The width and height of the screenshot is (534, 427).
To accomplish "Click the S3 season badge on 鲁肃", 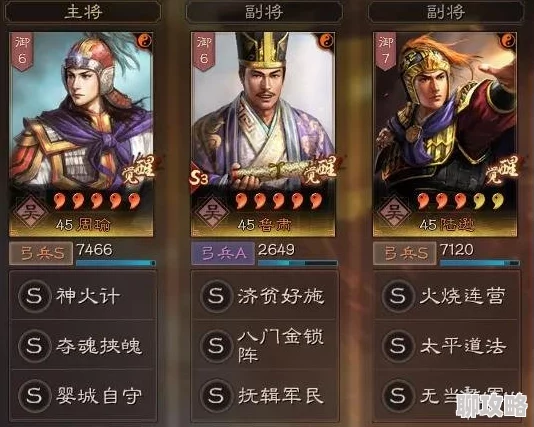I will [x=199, y=177].
